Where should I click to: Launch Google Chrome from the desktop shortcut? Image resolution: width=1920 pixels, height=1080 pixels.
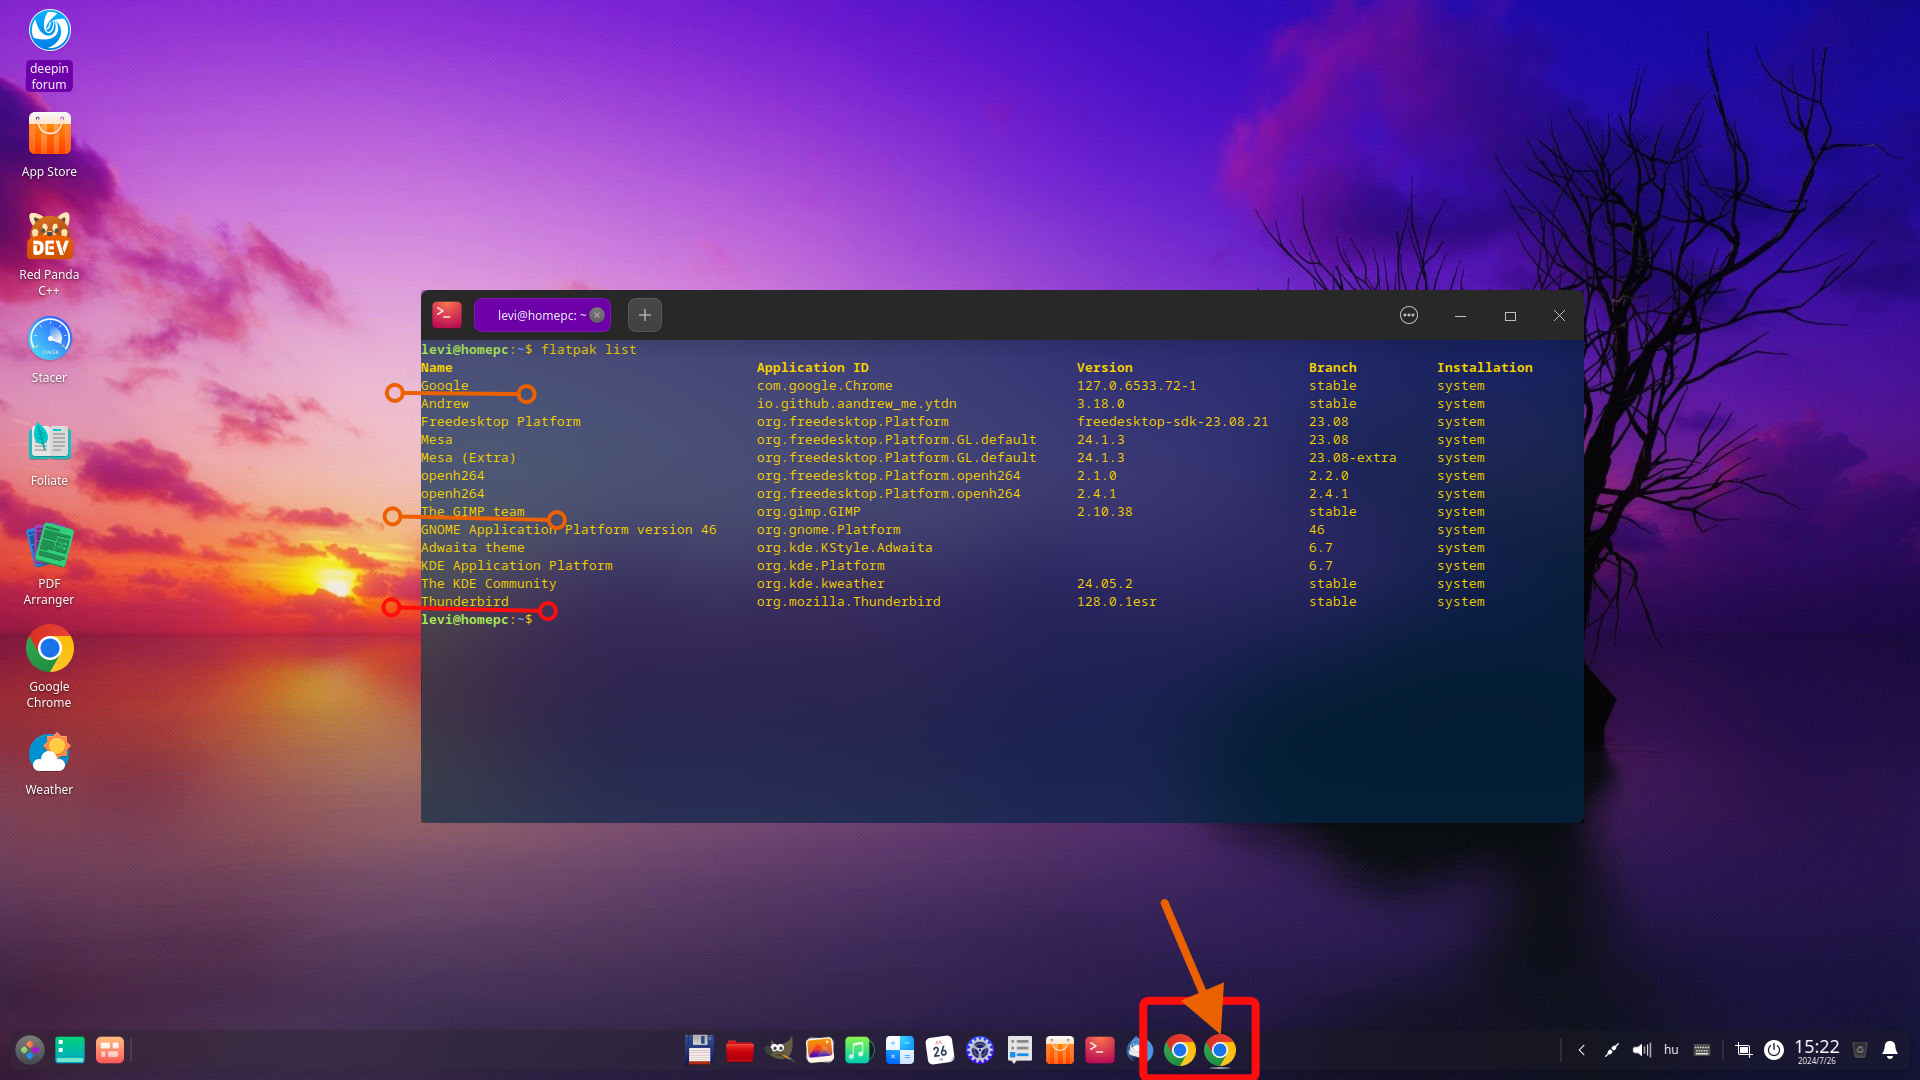pyautogui.click(x=49, y=666)
